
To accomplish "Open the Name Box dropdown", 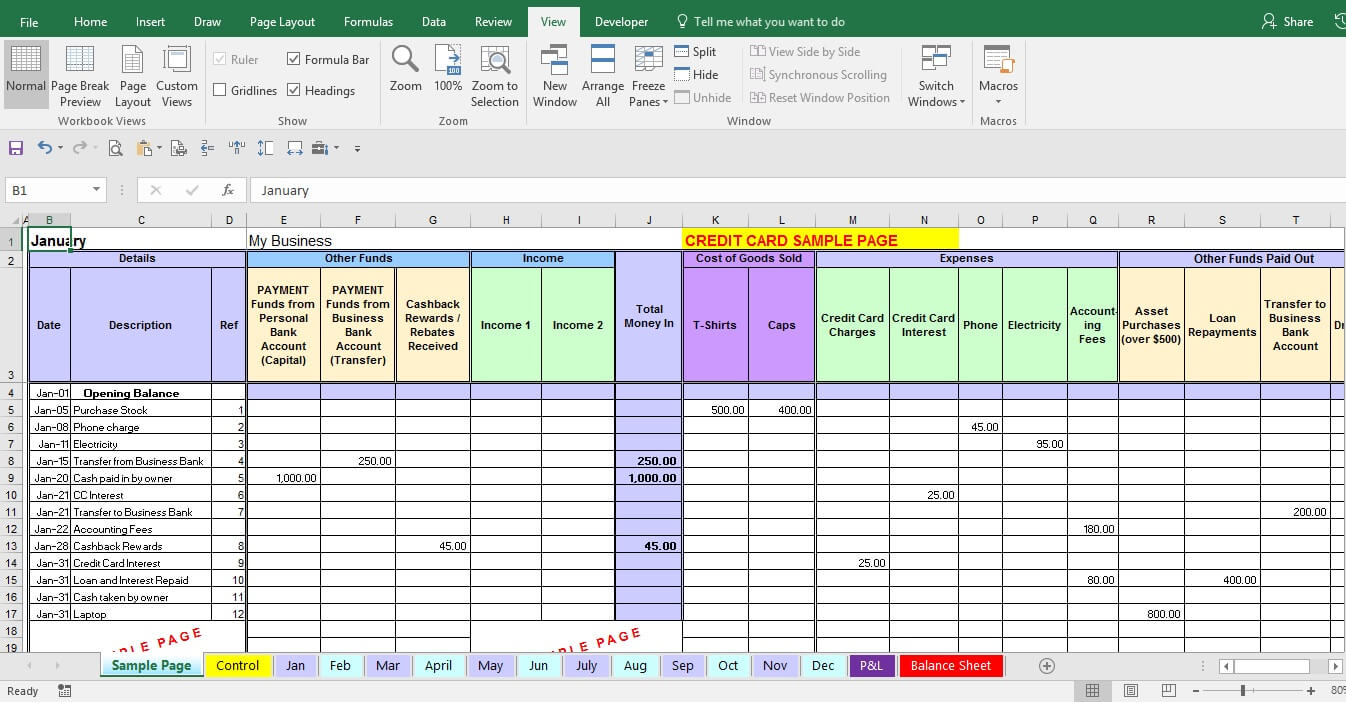I will click(97, 189).
